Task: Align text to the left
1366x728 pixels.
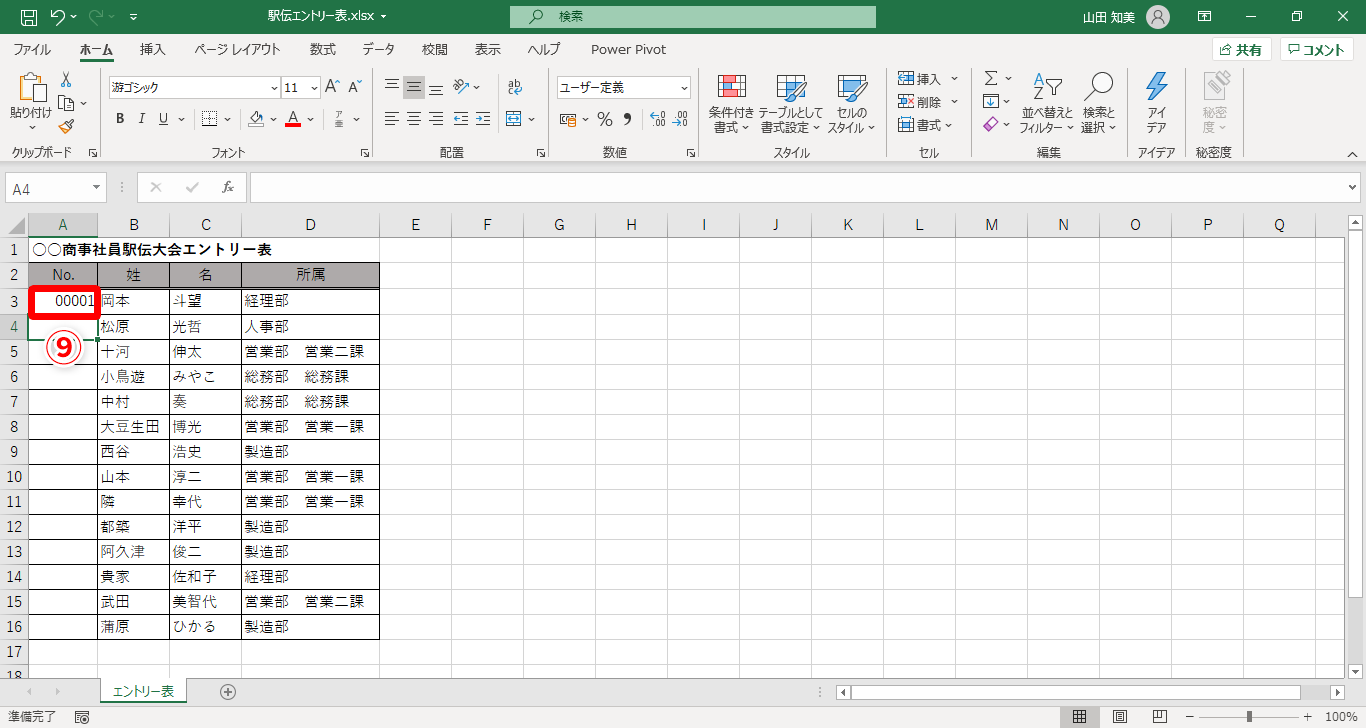Action: click(392, 119)
